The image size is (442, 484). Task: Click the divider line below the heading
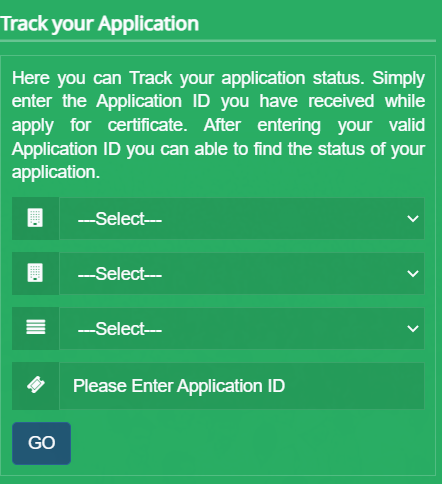coord(218,41)
